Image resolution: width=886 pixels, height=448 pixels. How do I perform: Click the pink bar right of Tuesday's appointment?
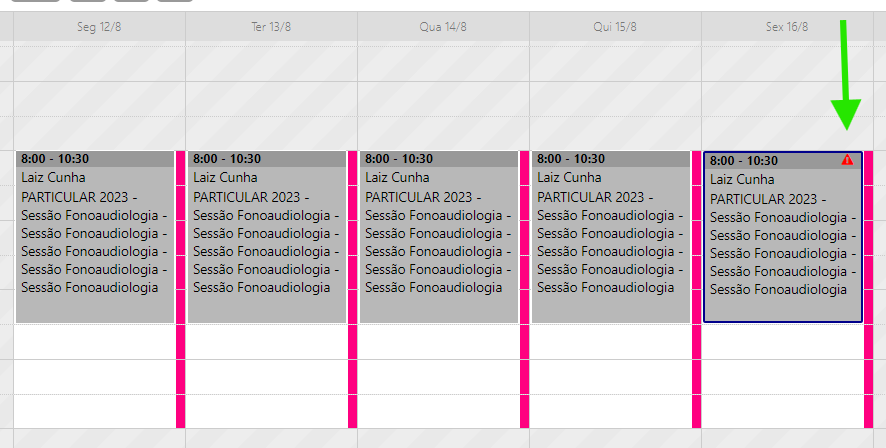(353, 290)
